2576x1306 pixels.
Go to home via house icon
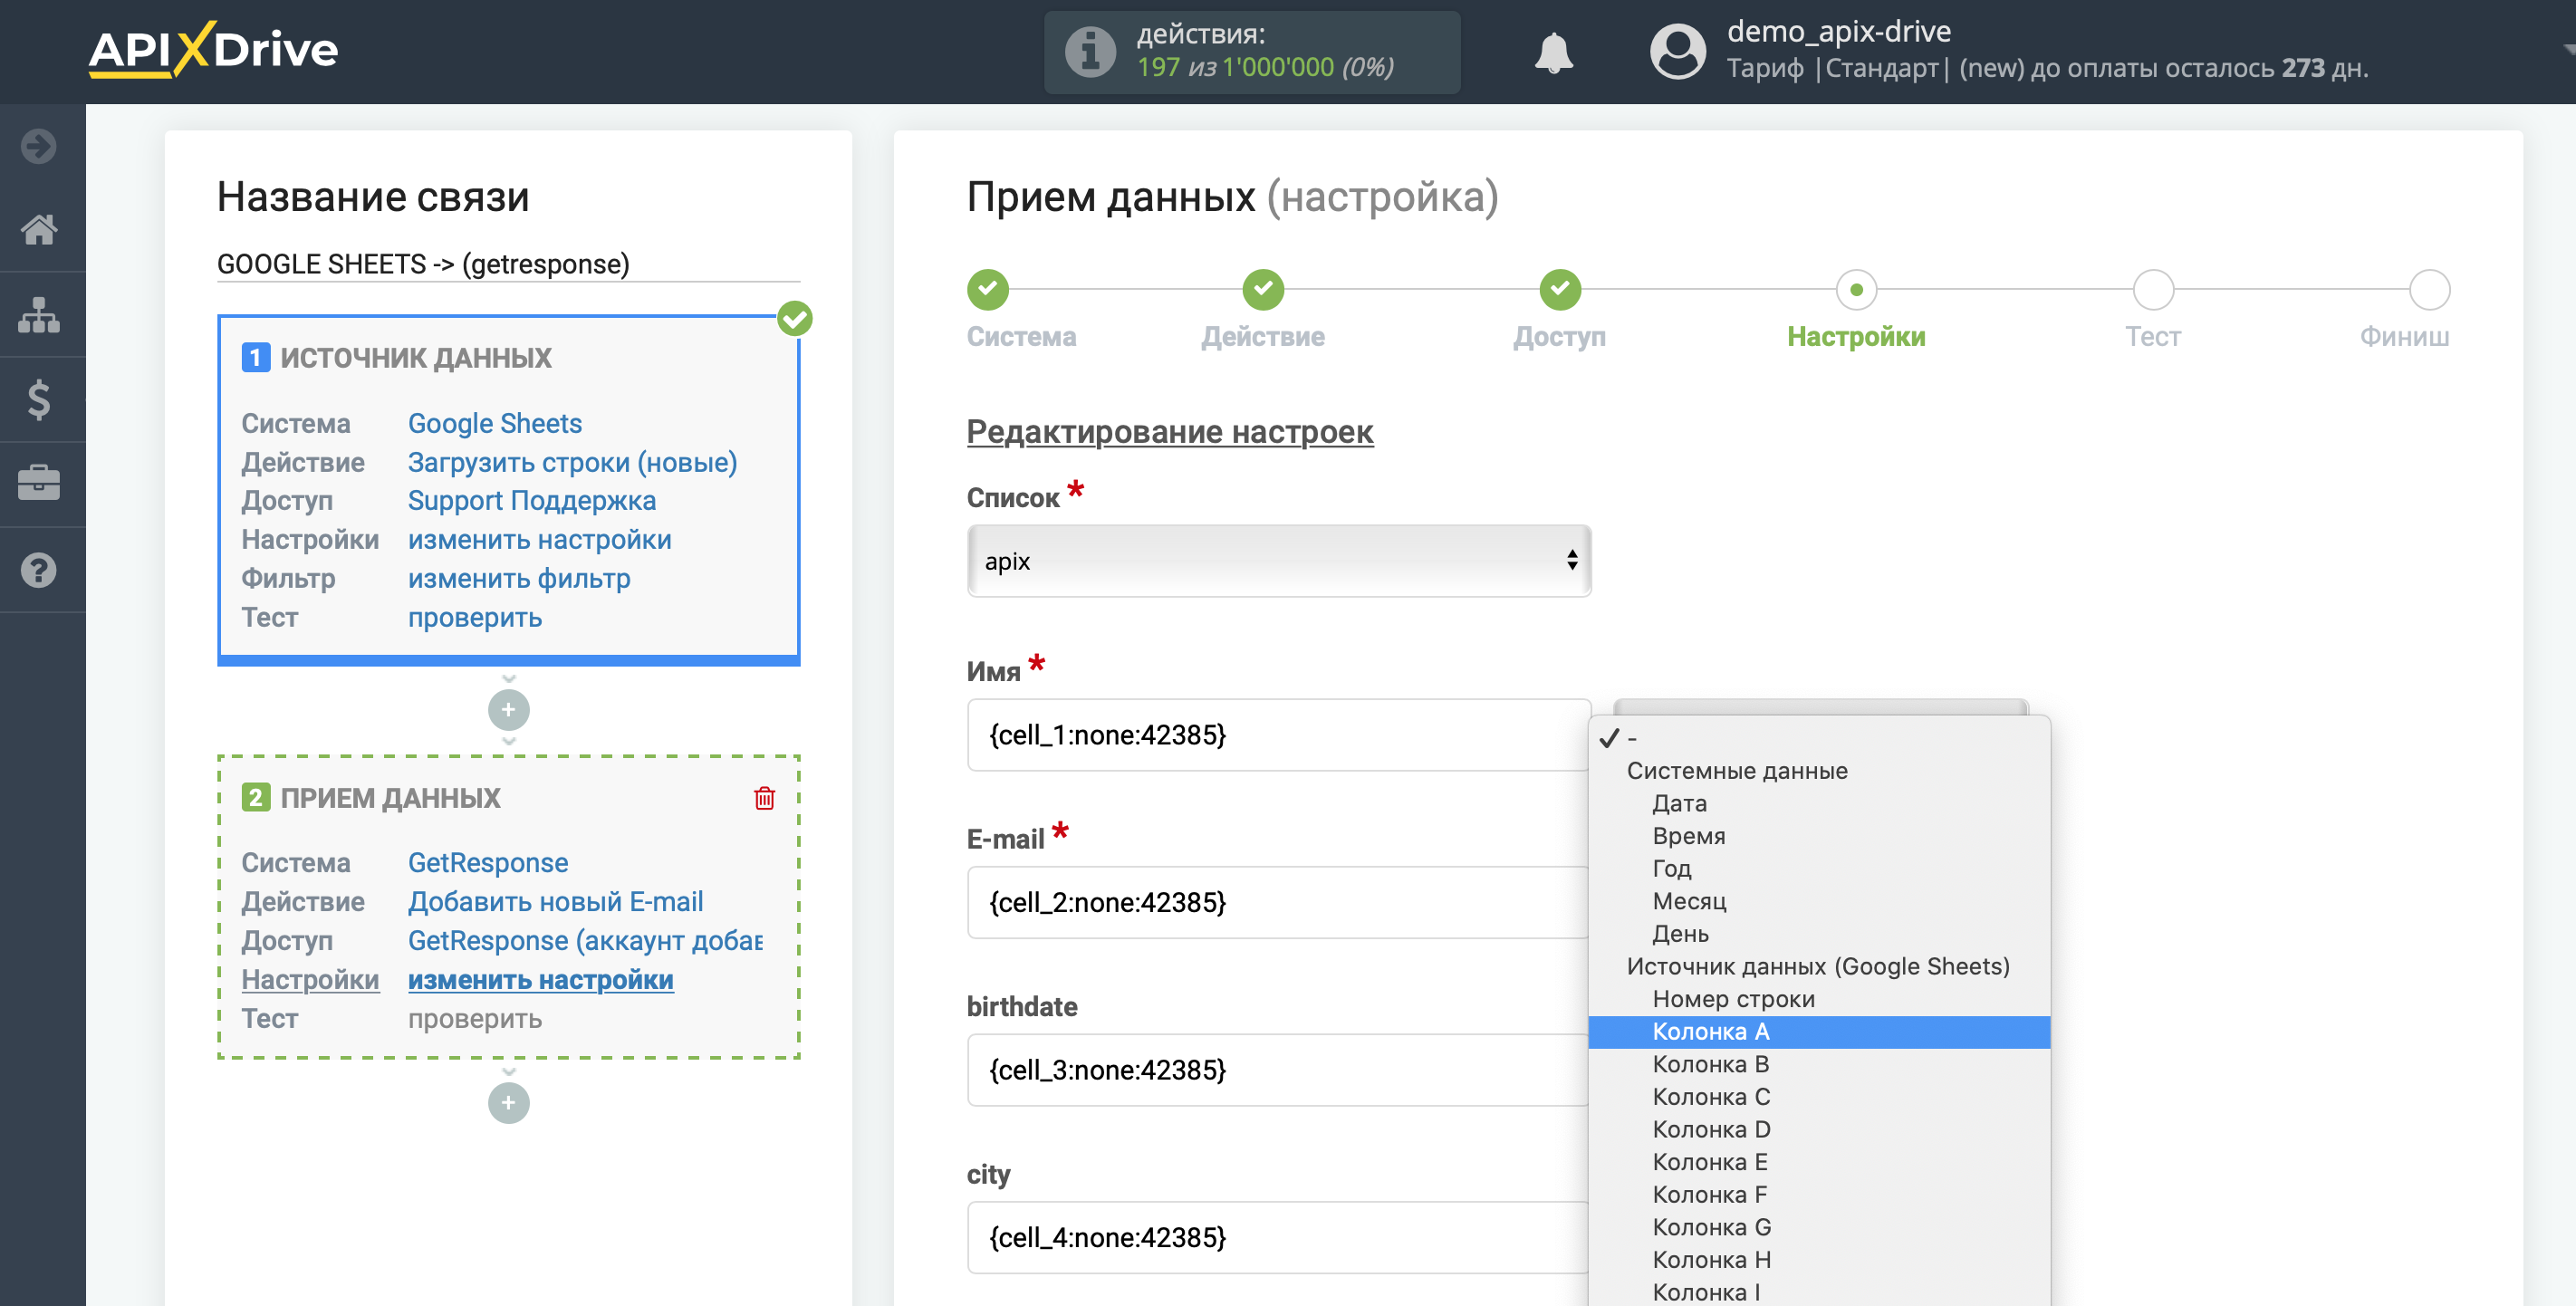pos(39,230)
